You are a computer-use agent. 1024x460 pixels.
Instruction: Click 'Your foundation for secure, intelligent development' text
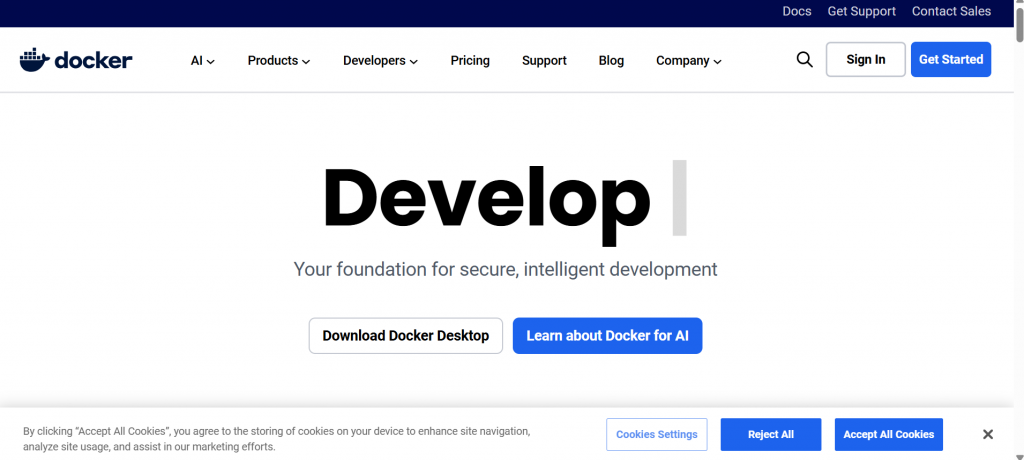(505, 269)
